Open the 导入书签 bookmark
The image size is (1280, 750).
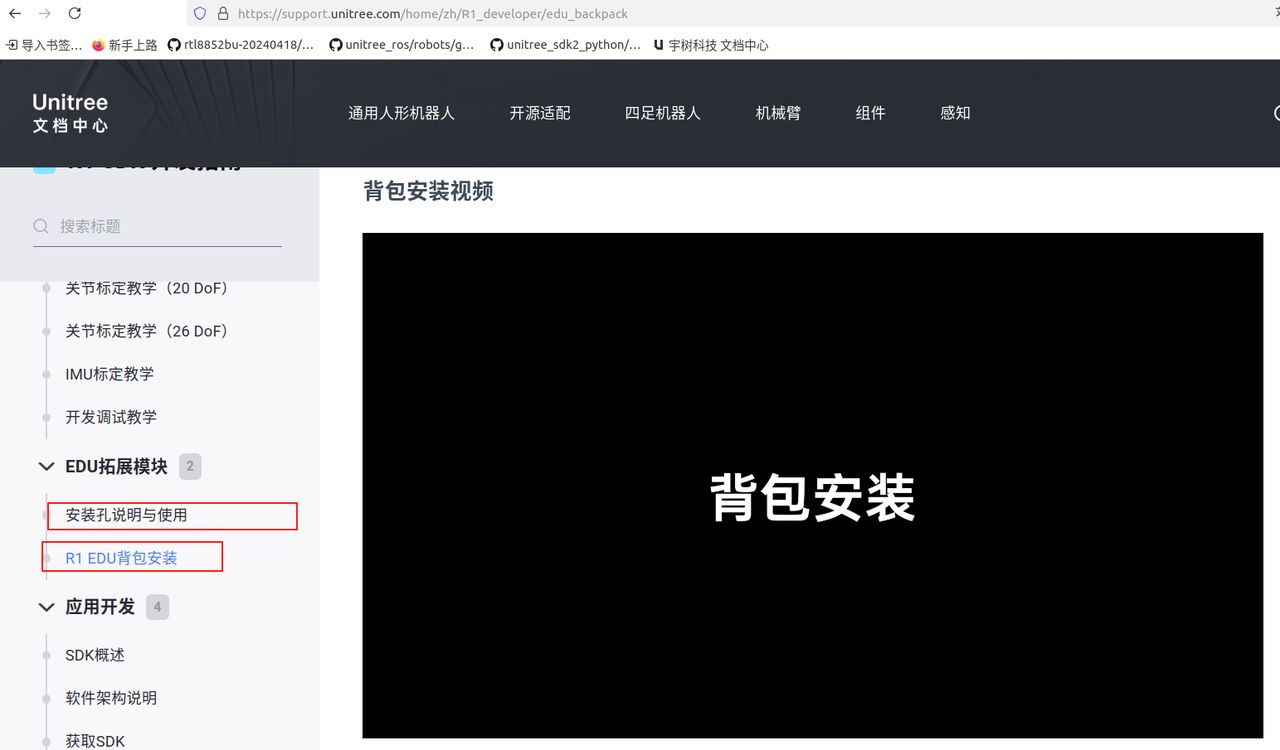coord(44,45)
